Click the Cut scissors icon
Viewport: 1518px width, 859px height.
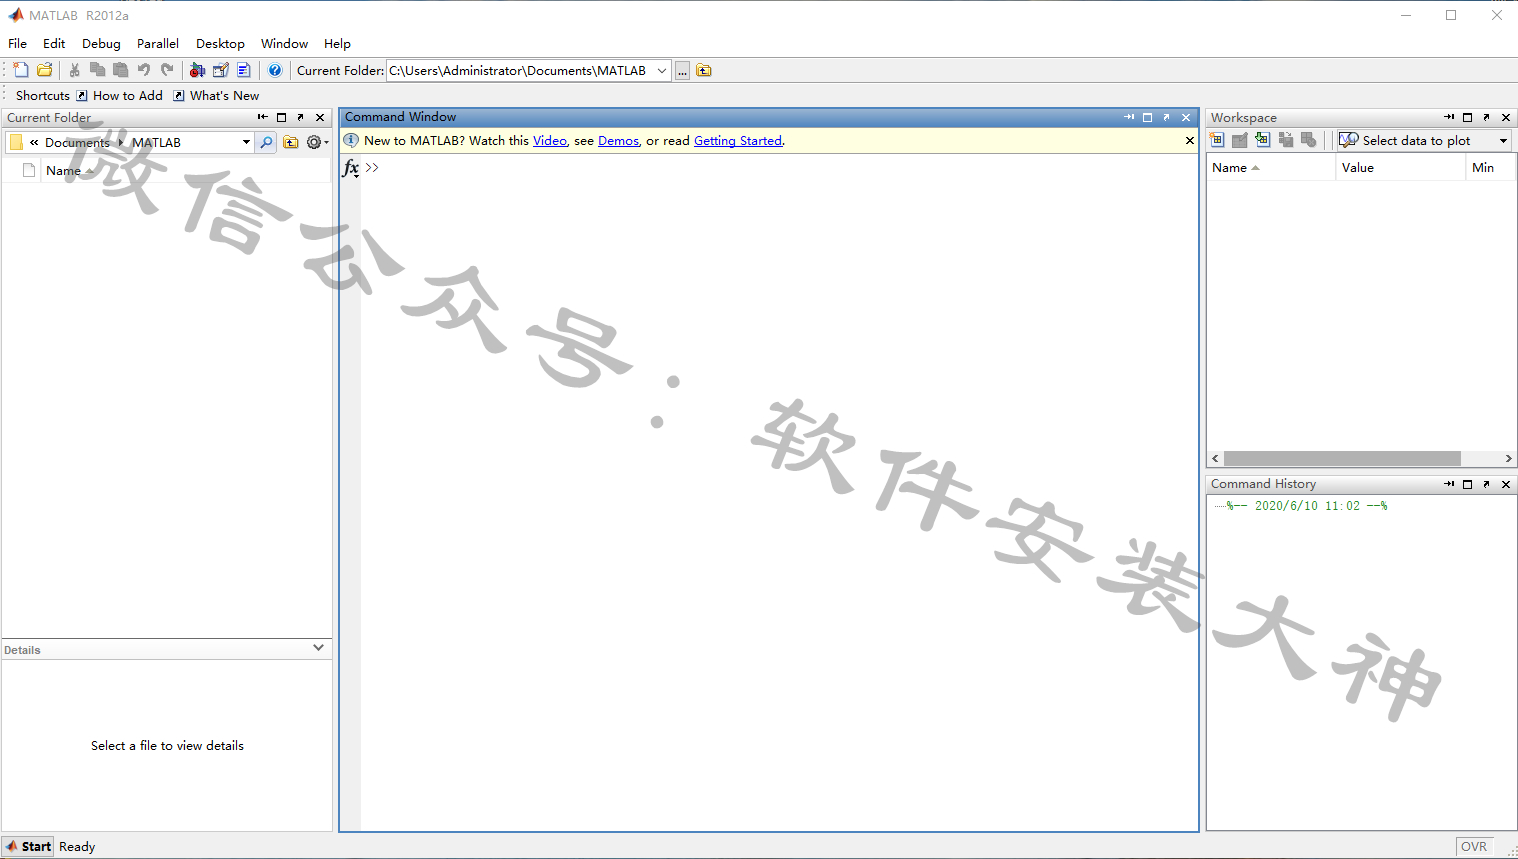pos(74,70)
